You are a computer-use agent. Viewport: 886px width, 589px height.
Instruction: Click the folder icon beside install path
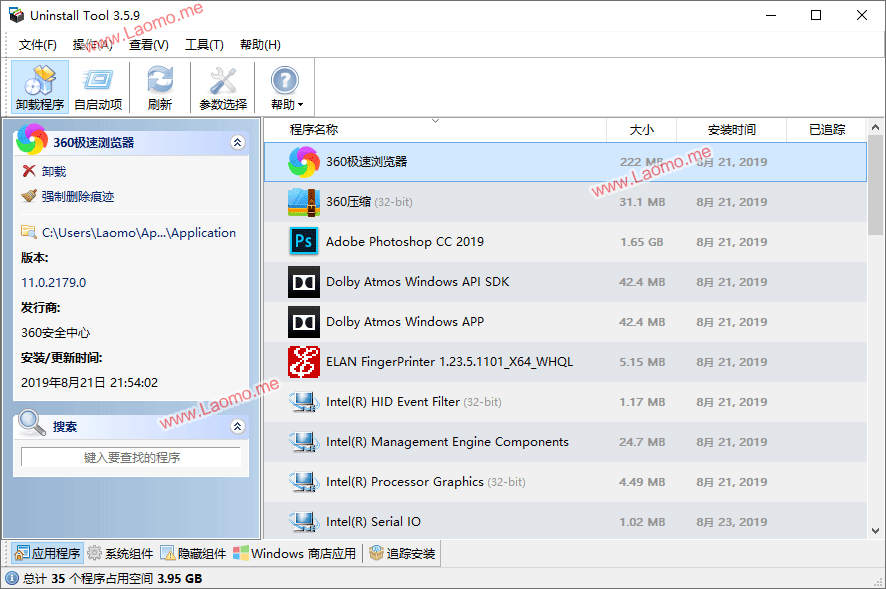29,232
